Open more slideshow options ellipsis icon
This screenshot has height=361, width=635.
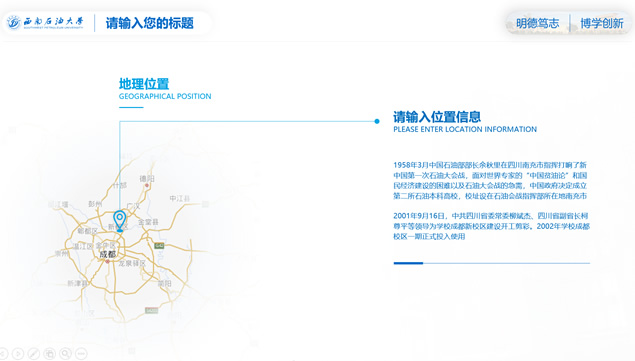coord(81,354)
